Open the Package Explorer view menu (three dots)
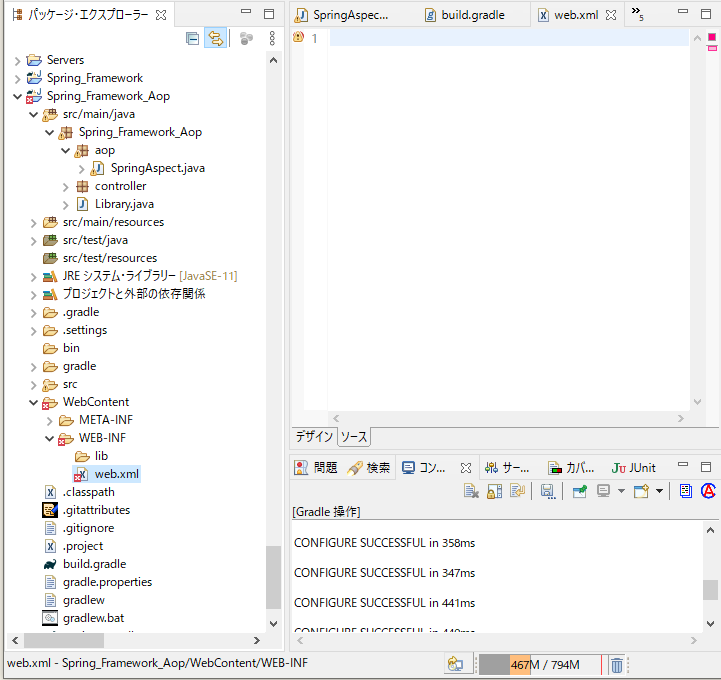Screen dimensions: 721x680 [272, 39]
